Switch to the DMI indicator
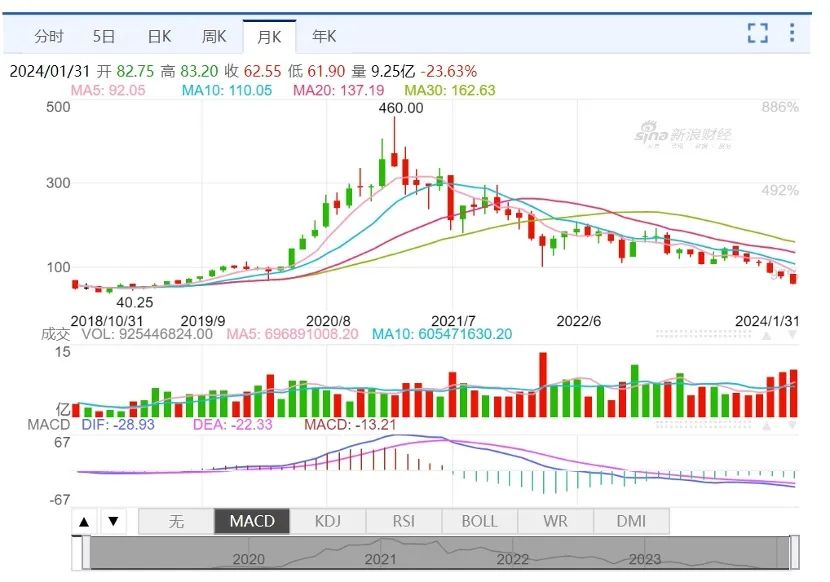Screen dimensions: 830x582 (x=631, y=521)
